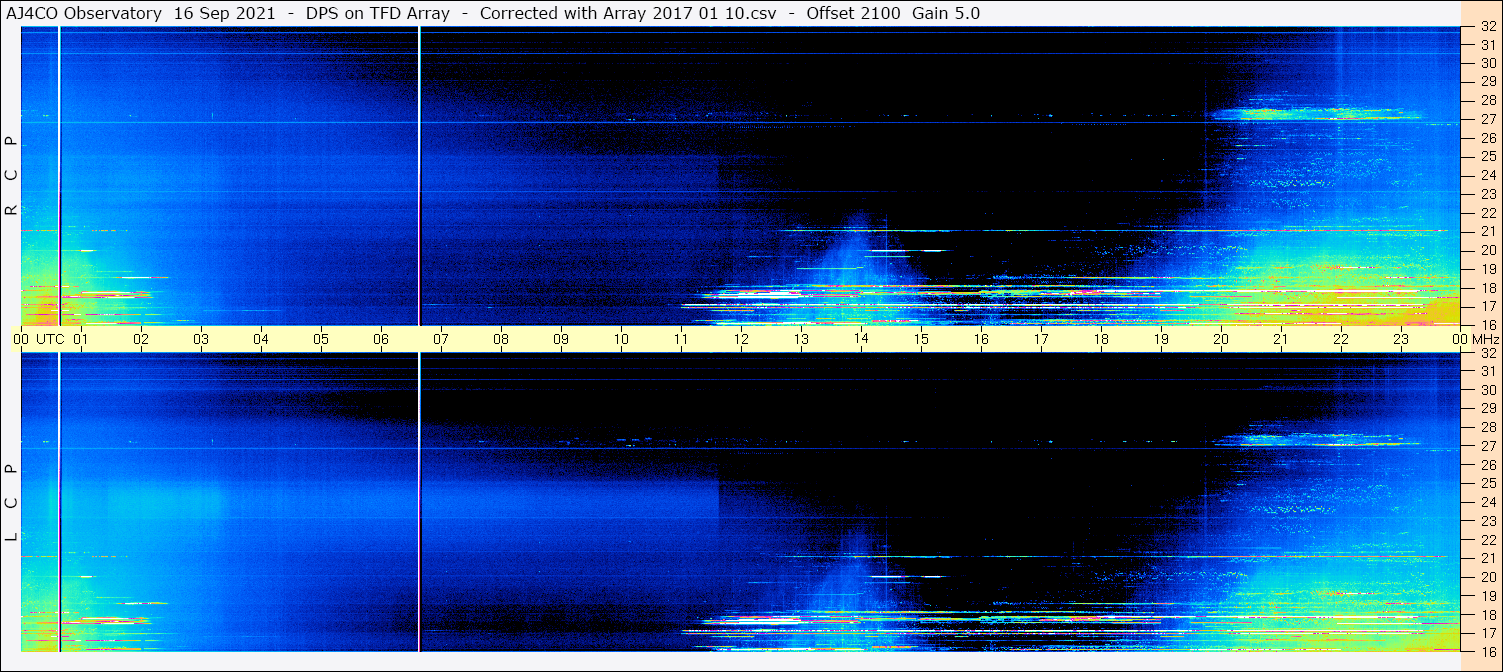Pick the 03 hour tick on the UTC axis
The height and width of the screenshot is (672, 1503).
tap(201, 339)
